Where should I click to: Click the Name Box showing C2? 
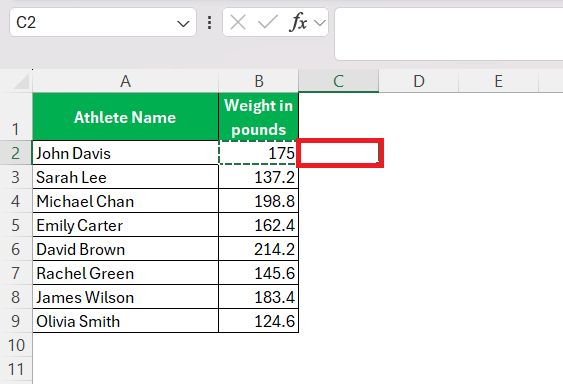click(103, 22)
